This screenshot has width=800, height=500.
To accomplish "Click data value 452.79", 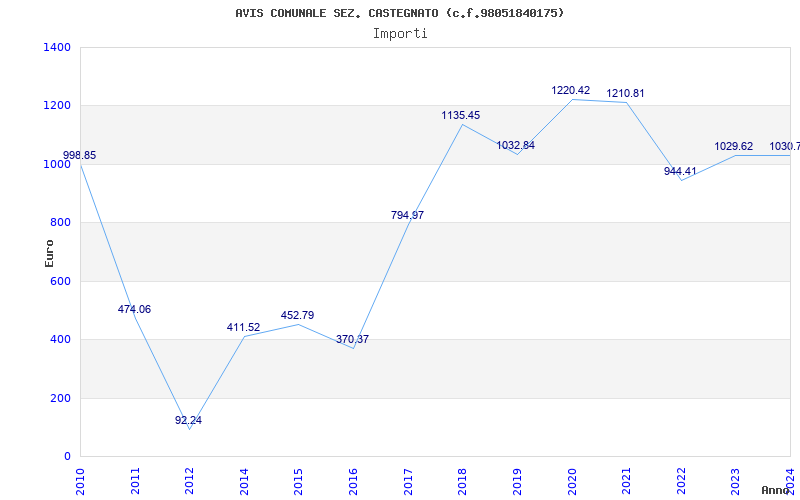I will click(x=297, y=315).
